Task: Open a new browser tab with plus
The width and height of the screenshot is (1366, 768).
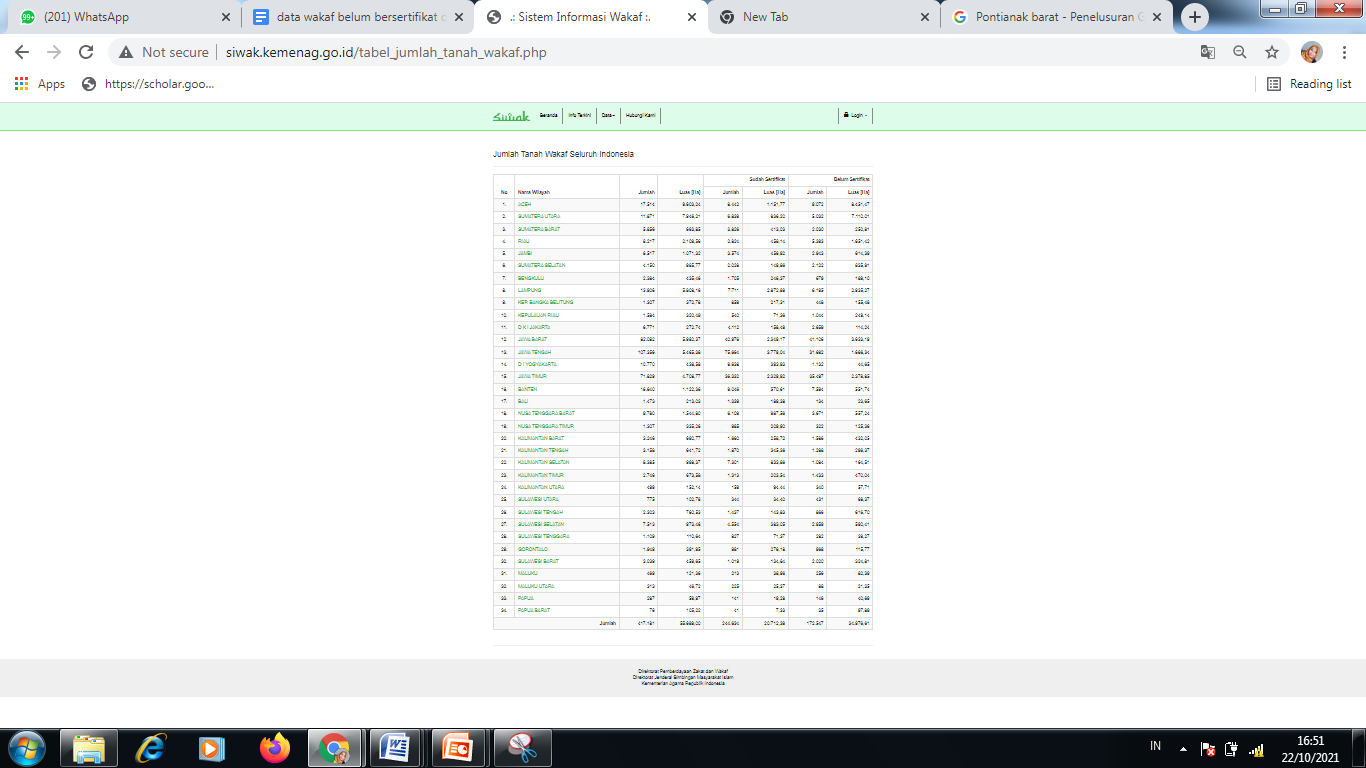Action: pyautogui.click(x=1195, y=17)
